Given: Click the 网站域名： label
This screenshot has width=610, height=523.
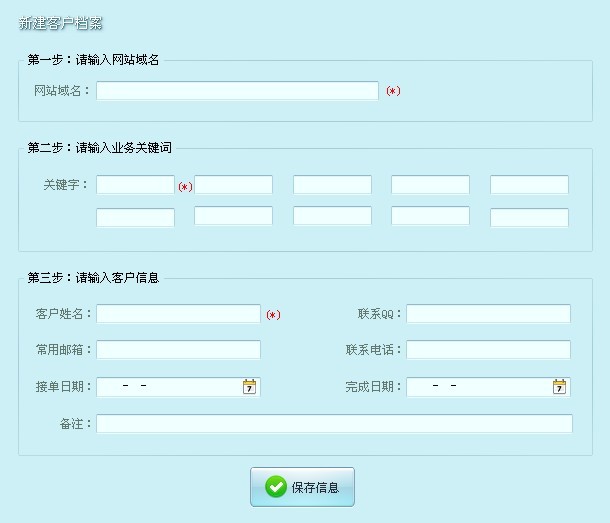Looking at the screenshot, I should pos(62,91).
